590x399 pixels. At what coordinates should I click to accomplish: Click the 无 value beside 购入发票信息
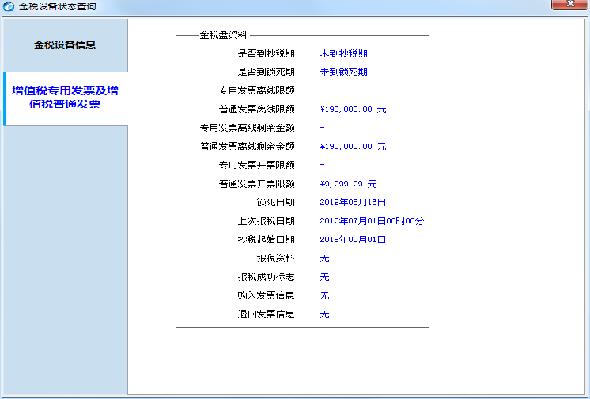pyautogui.click(x=324, y=295)
